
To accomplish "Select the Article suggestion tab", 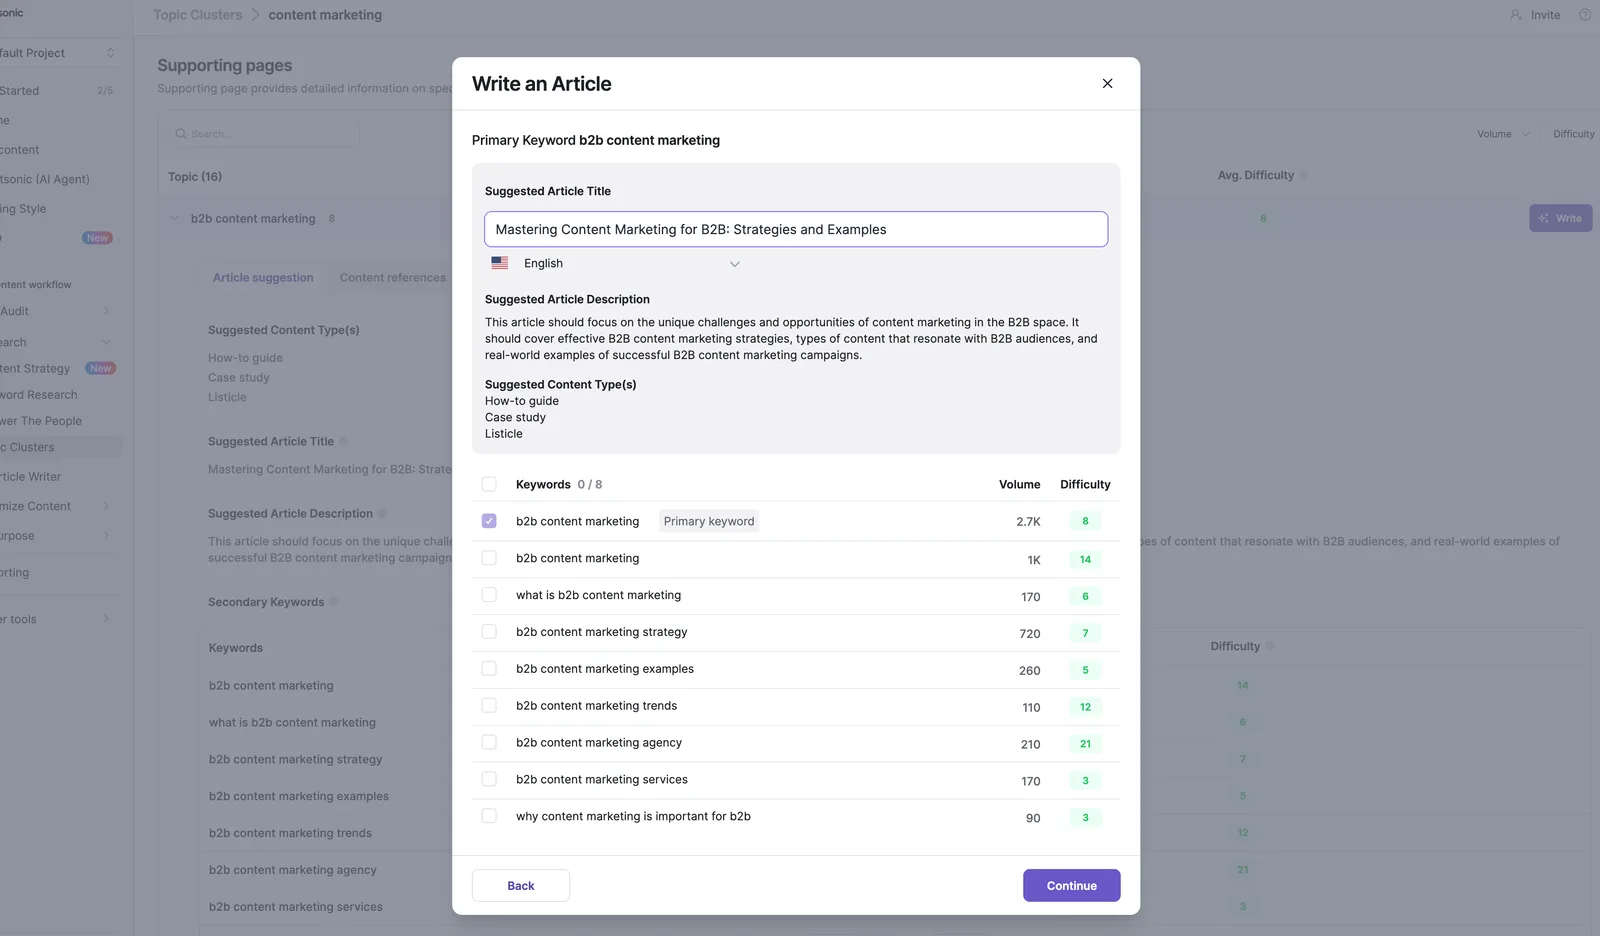I will click(263, 278).
